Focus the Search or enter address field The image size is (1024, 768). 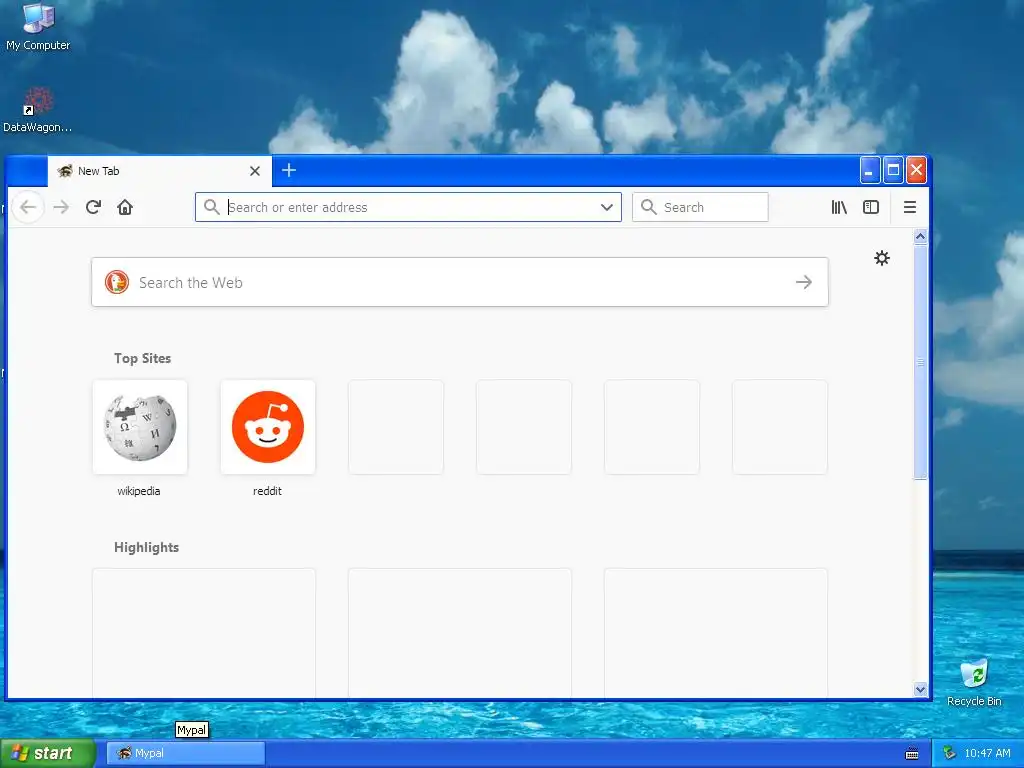[408, 207]
